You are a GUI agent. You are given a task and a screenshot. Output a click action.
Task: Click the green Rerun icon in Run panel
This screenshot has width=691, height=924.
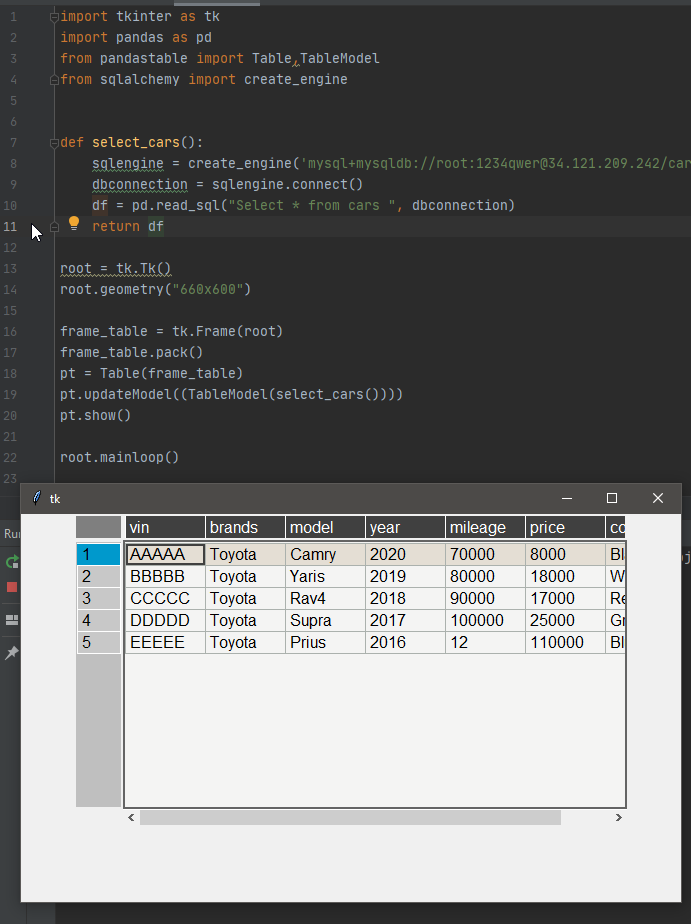pos(12,563)
